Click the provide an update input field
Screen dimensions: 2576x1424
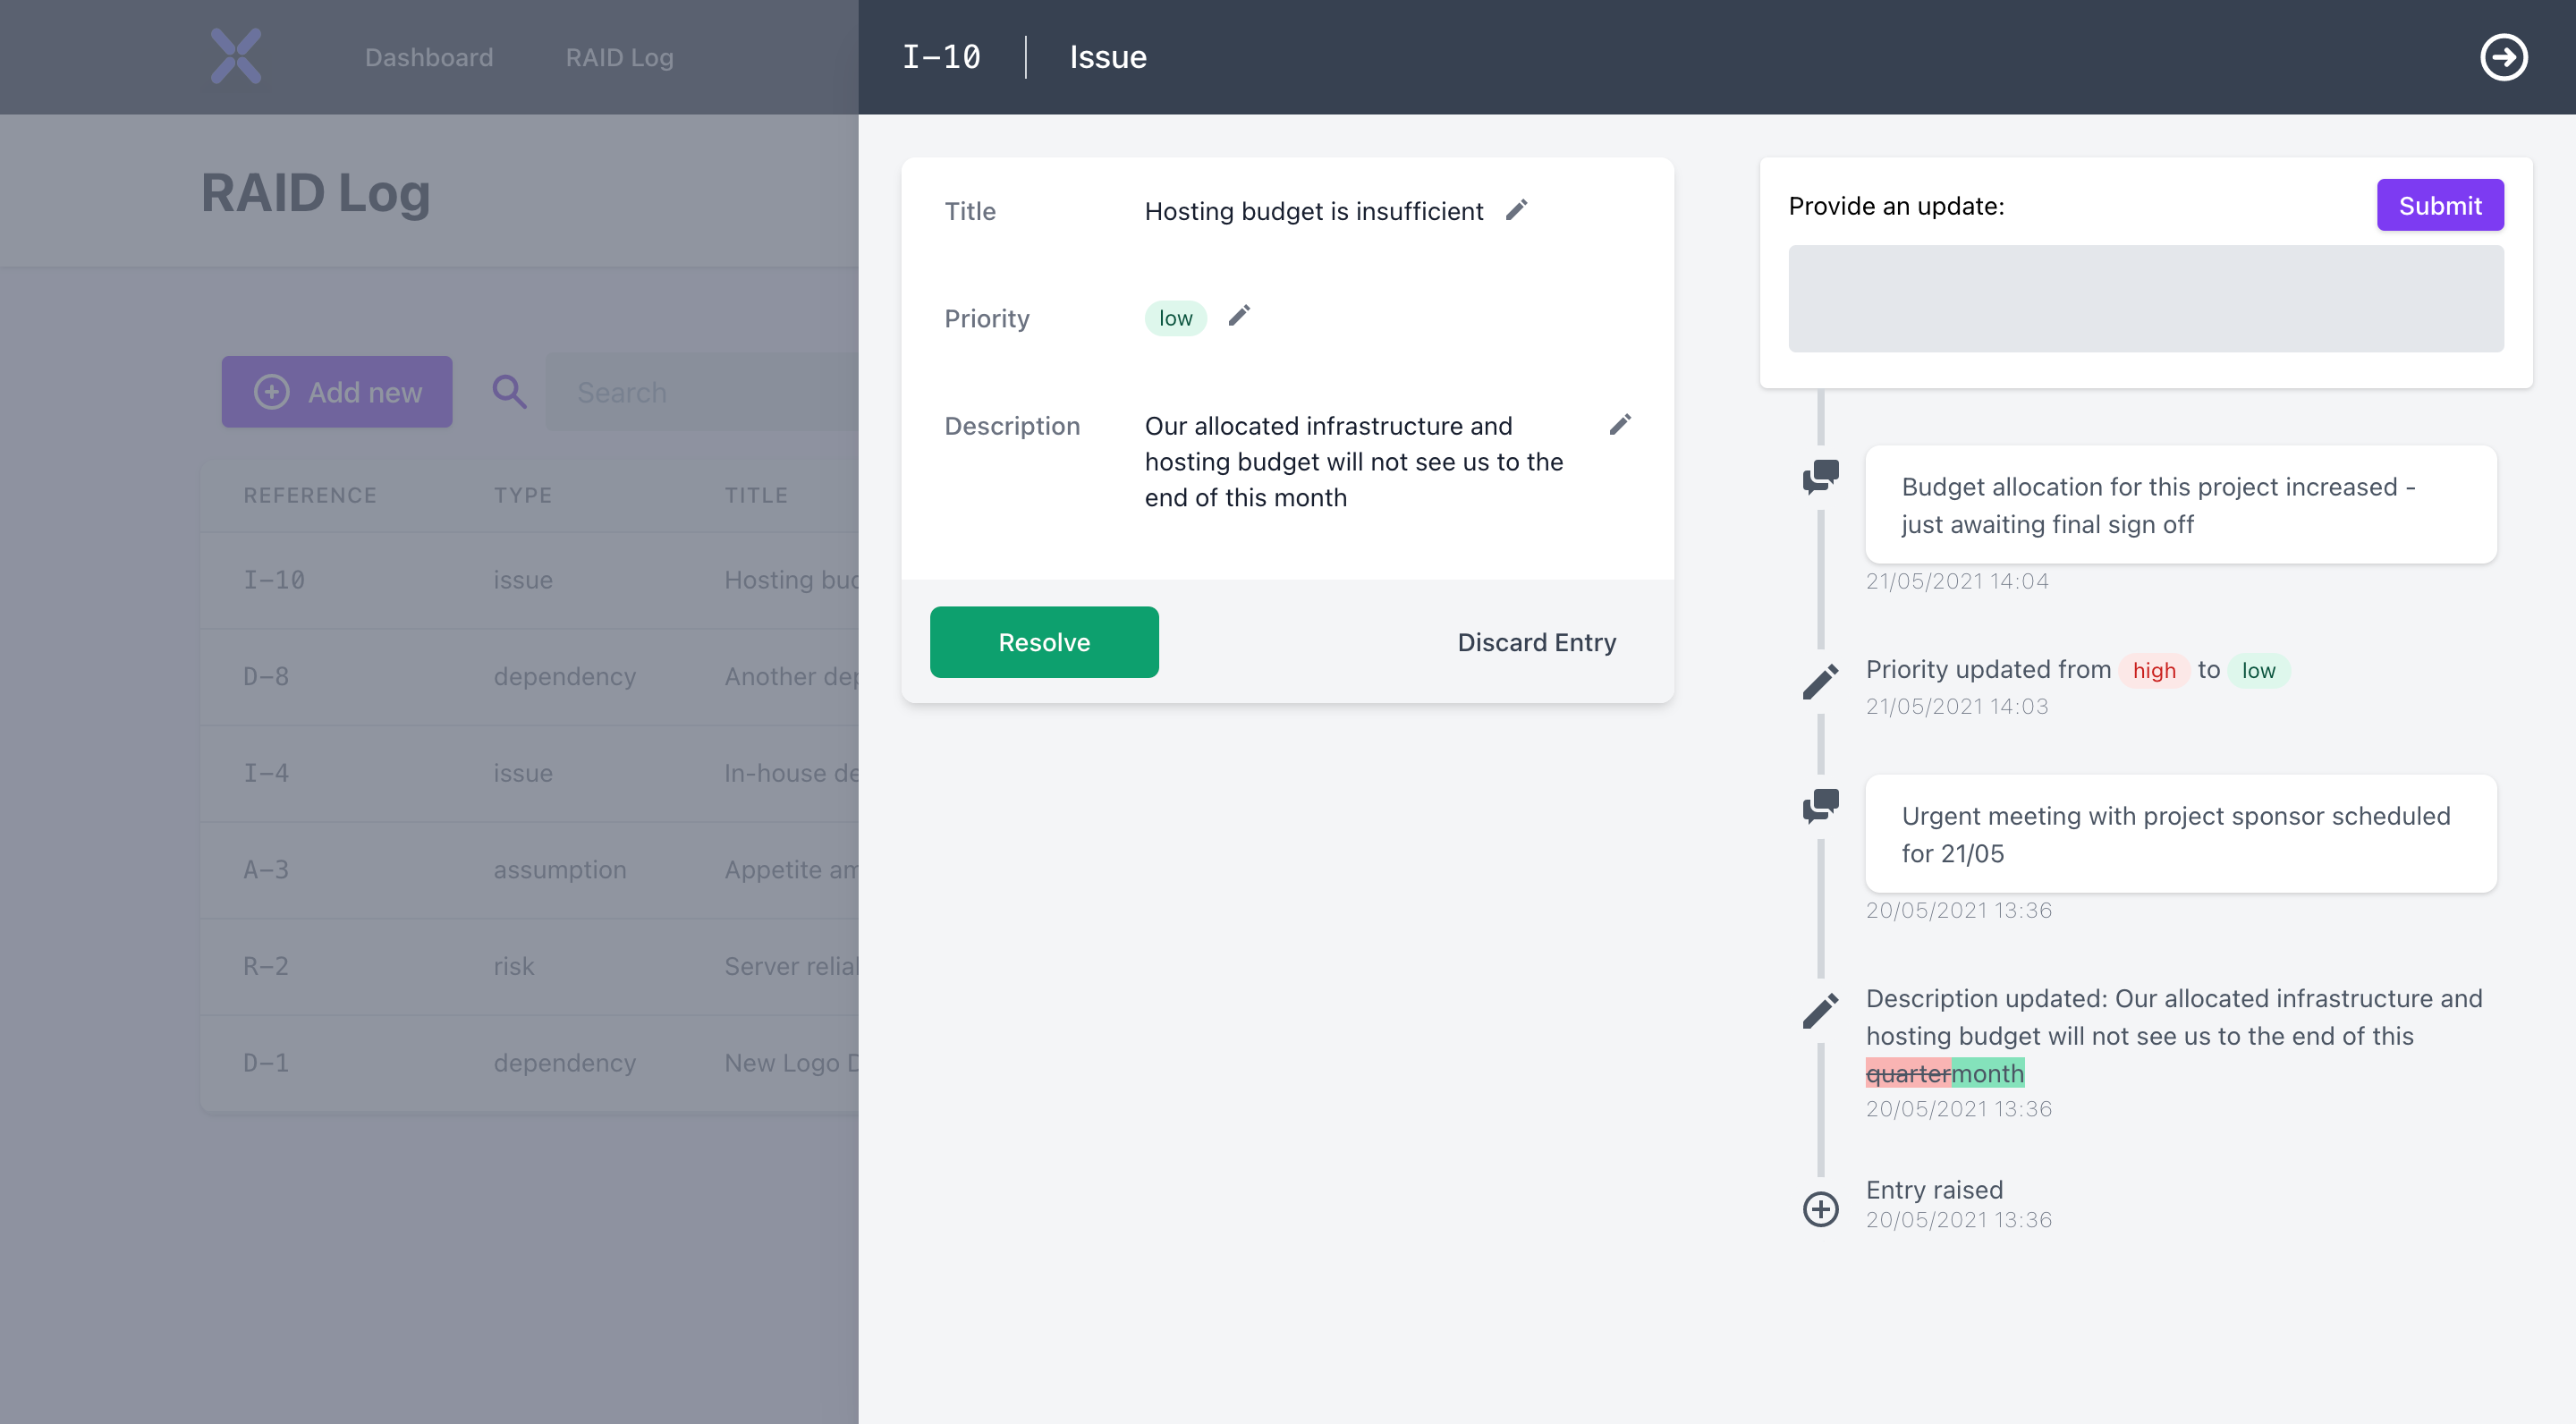tap(2147, 298)
